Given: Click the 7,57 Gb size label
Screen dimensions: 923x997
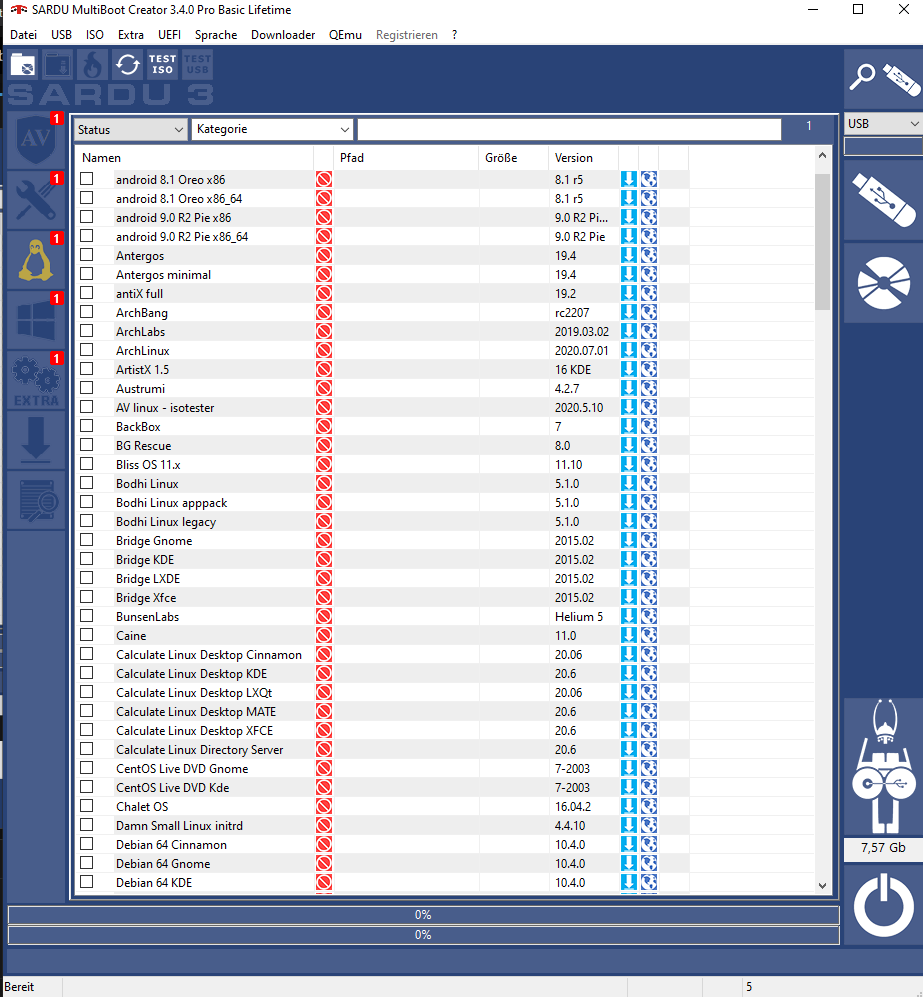Looking at the screenshot, I should click(x=884, y=848).
